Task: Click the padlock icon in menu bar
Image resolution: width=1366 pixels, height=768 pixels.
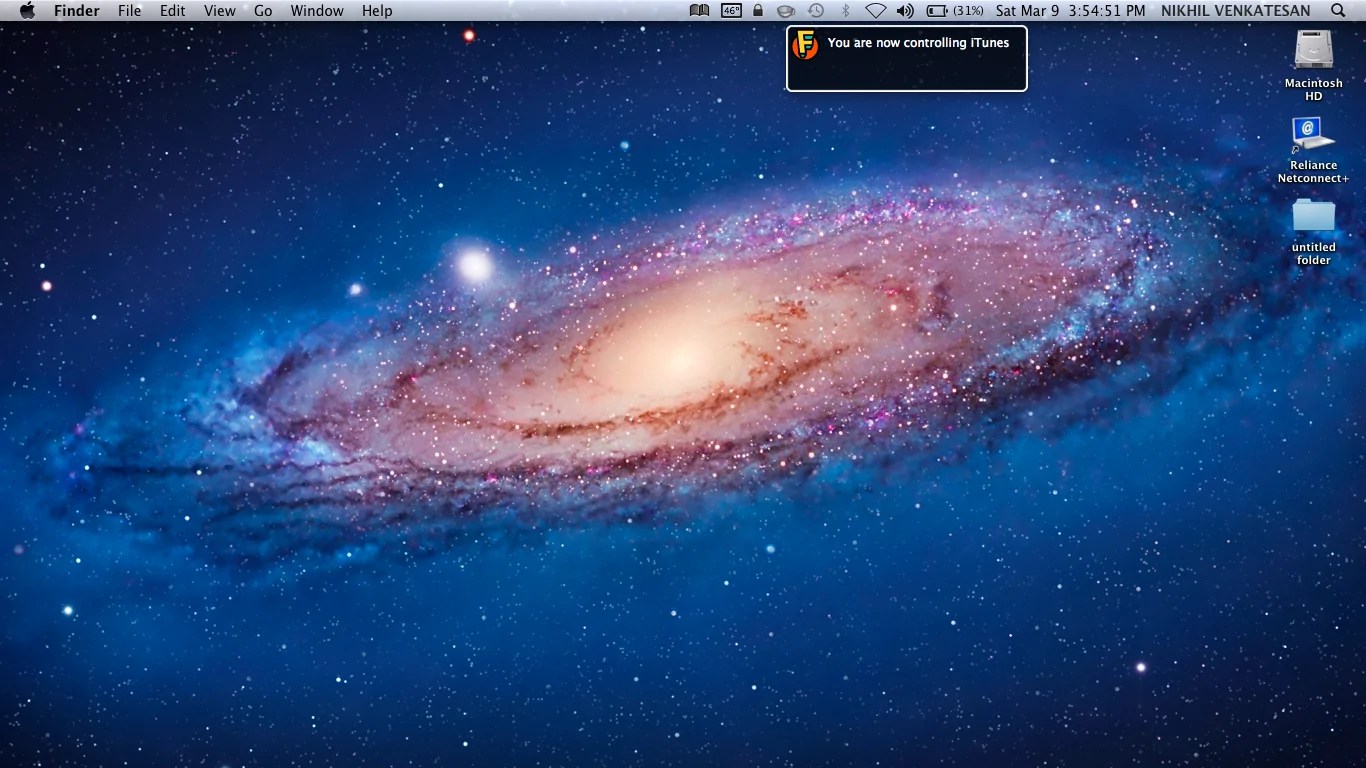Action: tap(758, 11)
